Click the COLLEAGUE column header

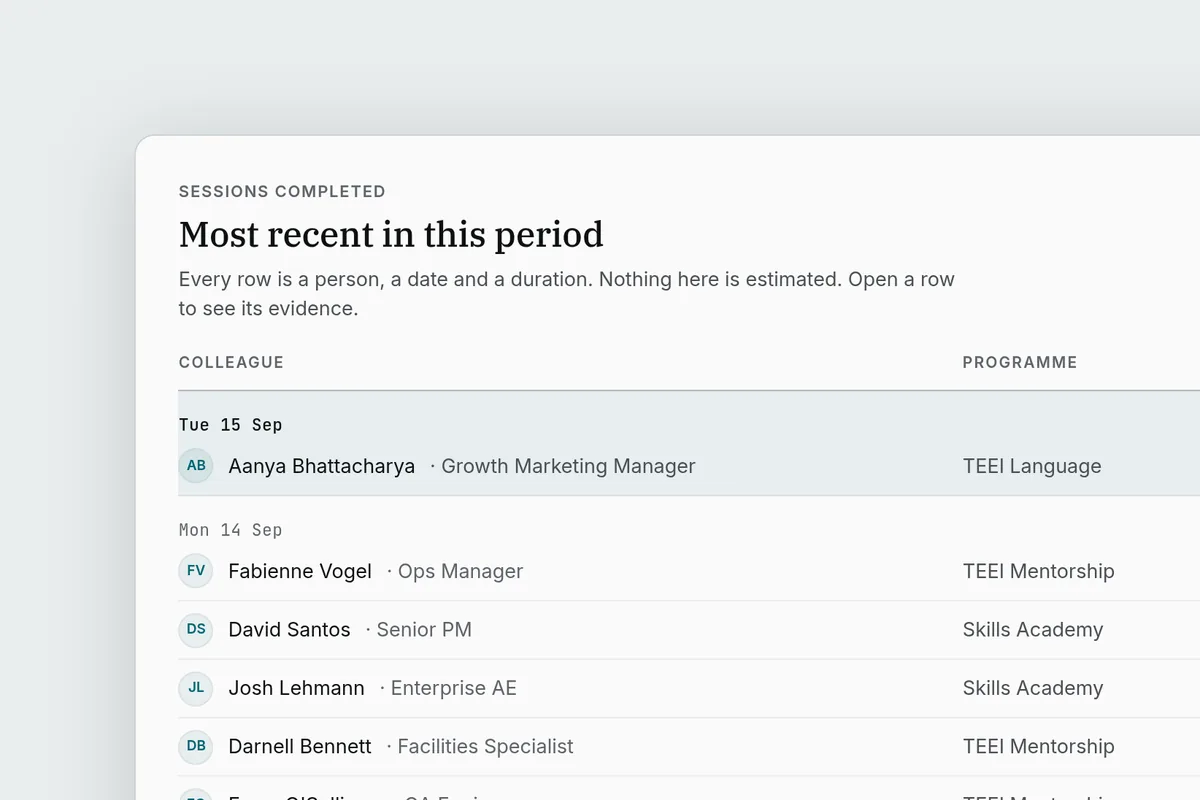[231, 362]
